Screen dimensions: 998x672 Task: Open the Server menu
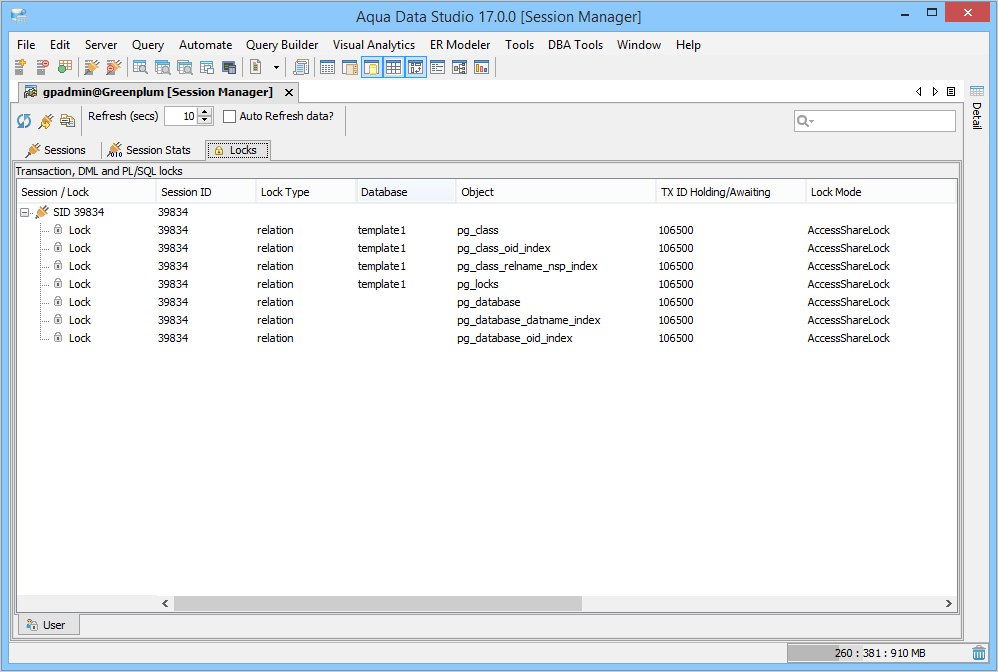(x=101, y=45)
